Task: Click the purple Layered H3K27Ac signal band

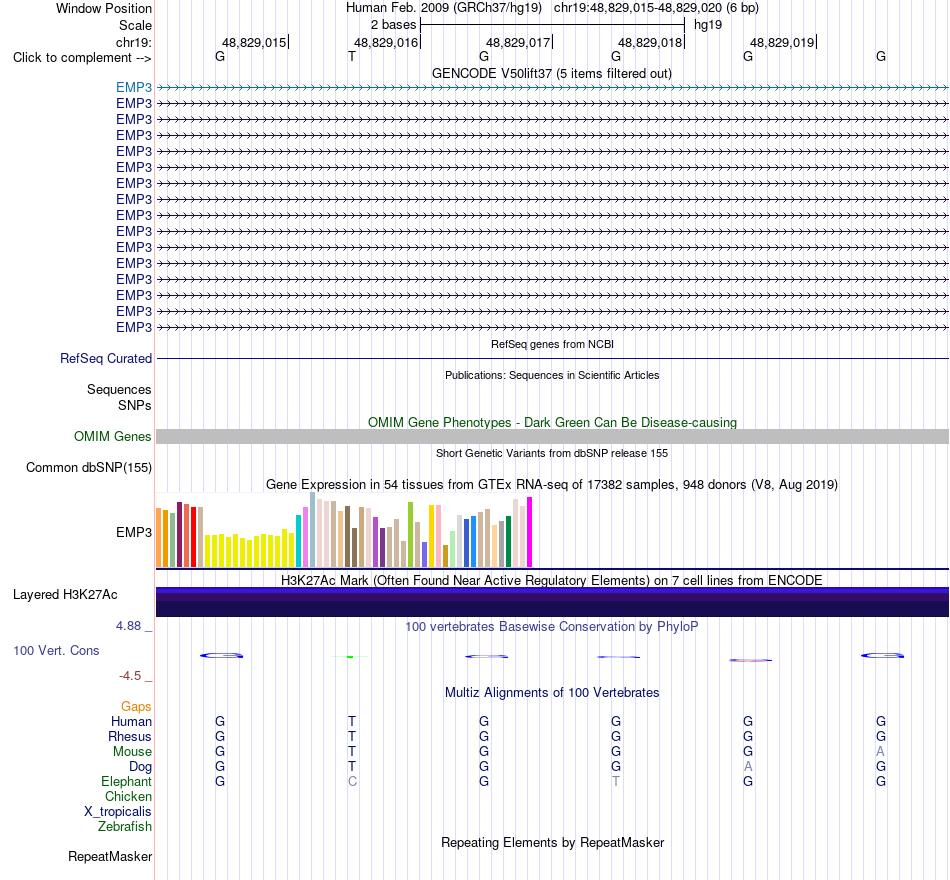Action: pyautogui.click(x=552, y=602)
